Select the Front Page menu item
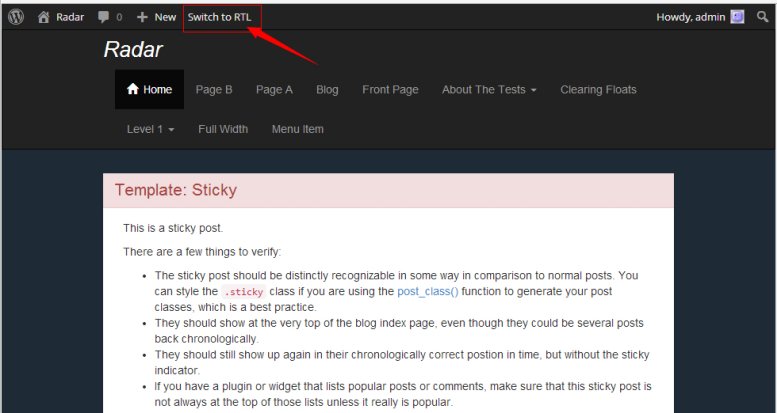Screen dimensions: 777x413 [x=390, y=90]
